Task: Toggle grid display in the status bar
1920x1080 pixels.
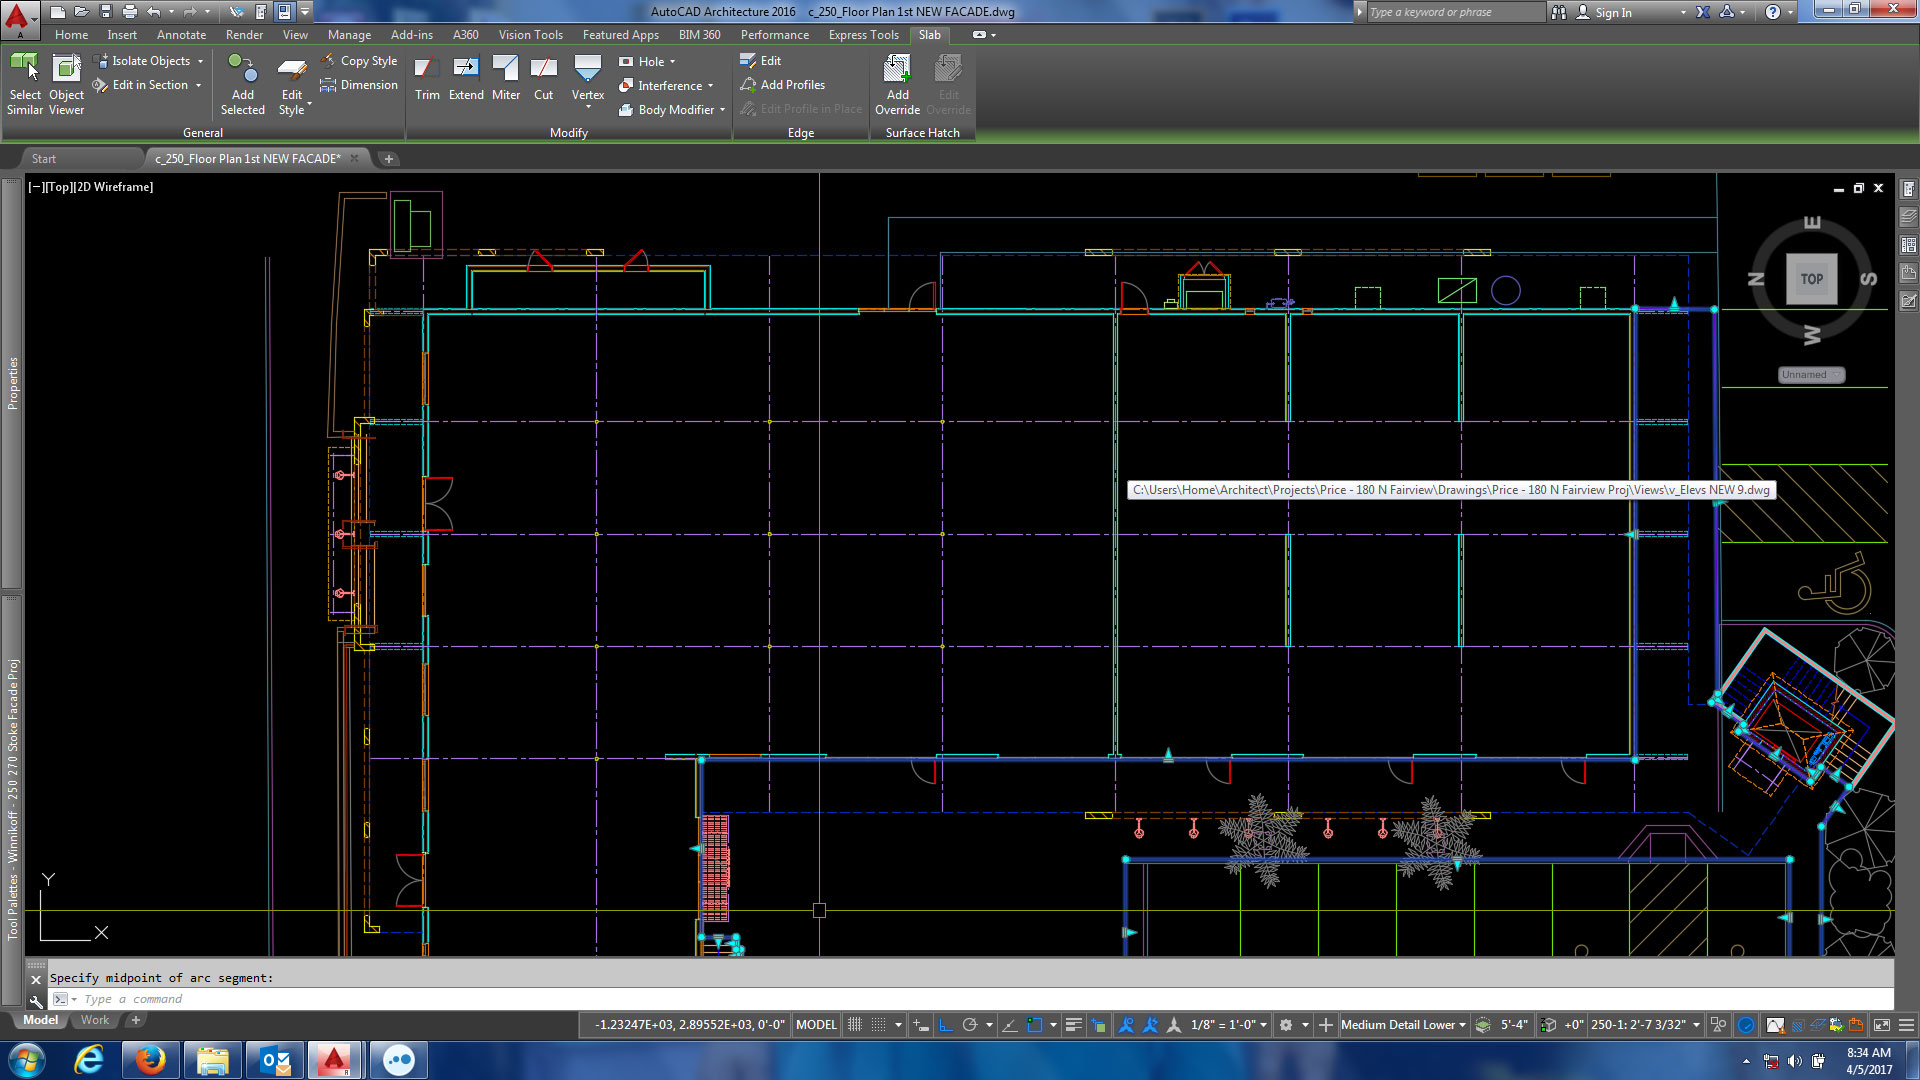Action: 855,1024
